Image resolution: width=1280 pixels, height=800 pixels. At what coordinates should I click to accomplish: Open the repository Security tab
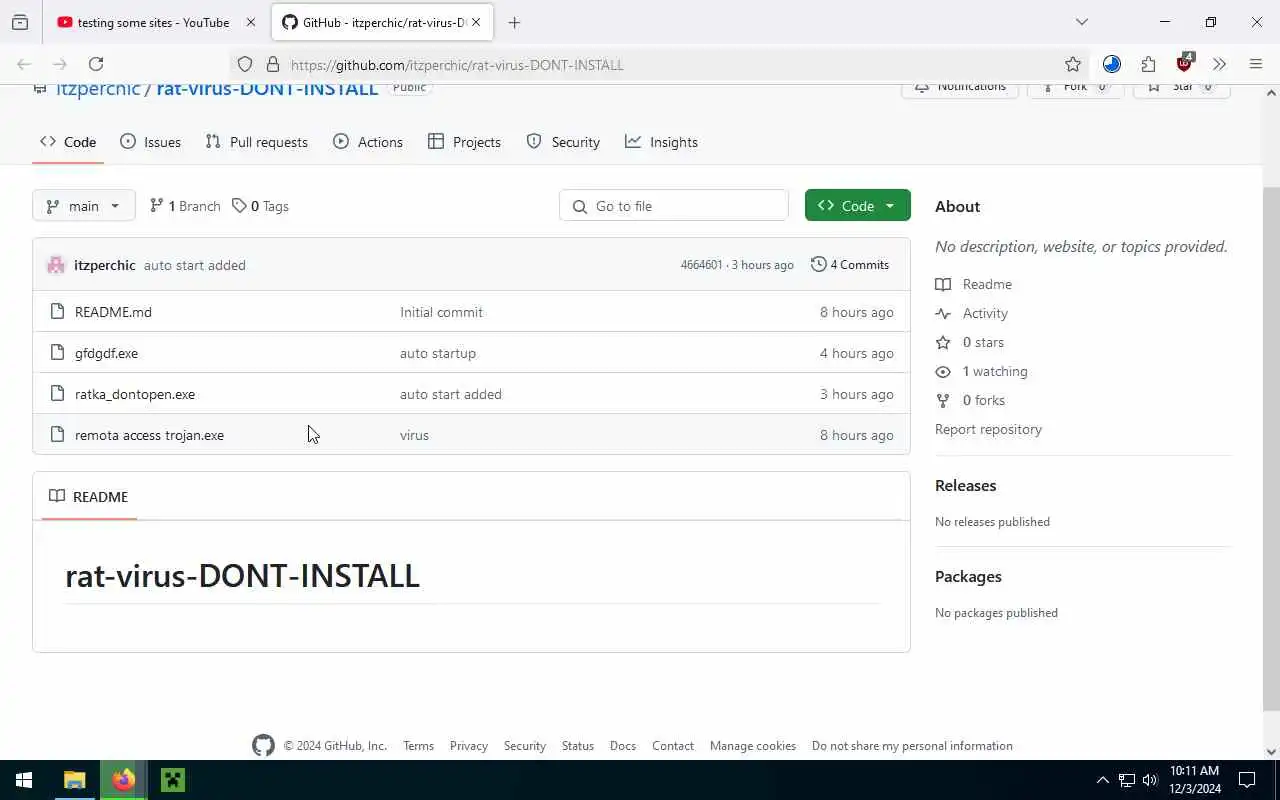[x=563, y=142]
